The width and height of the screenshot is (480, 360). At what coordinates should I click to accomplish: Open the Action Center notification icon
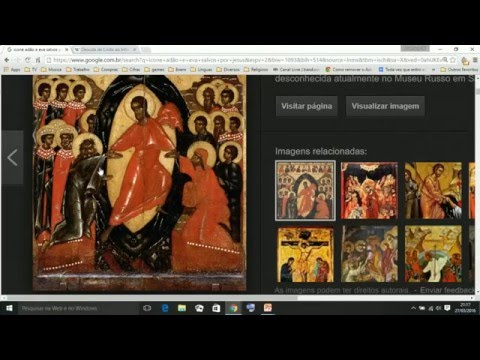(x=447, y=308)
